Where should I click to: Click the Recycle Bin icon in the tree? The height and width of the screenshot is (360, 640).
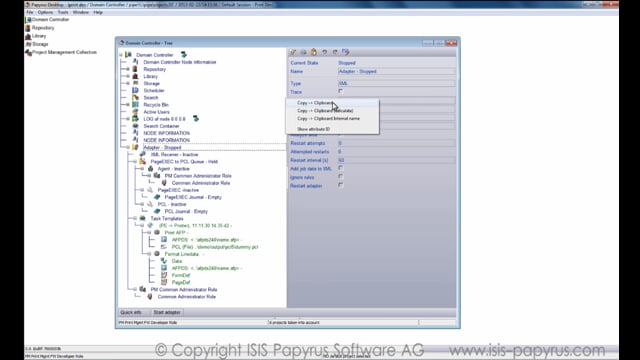pyautogui.click(x=135, y=104)
